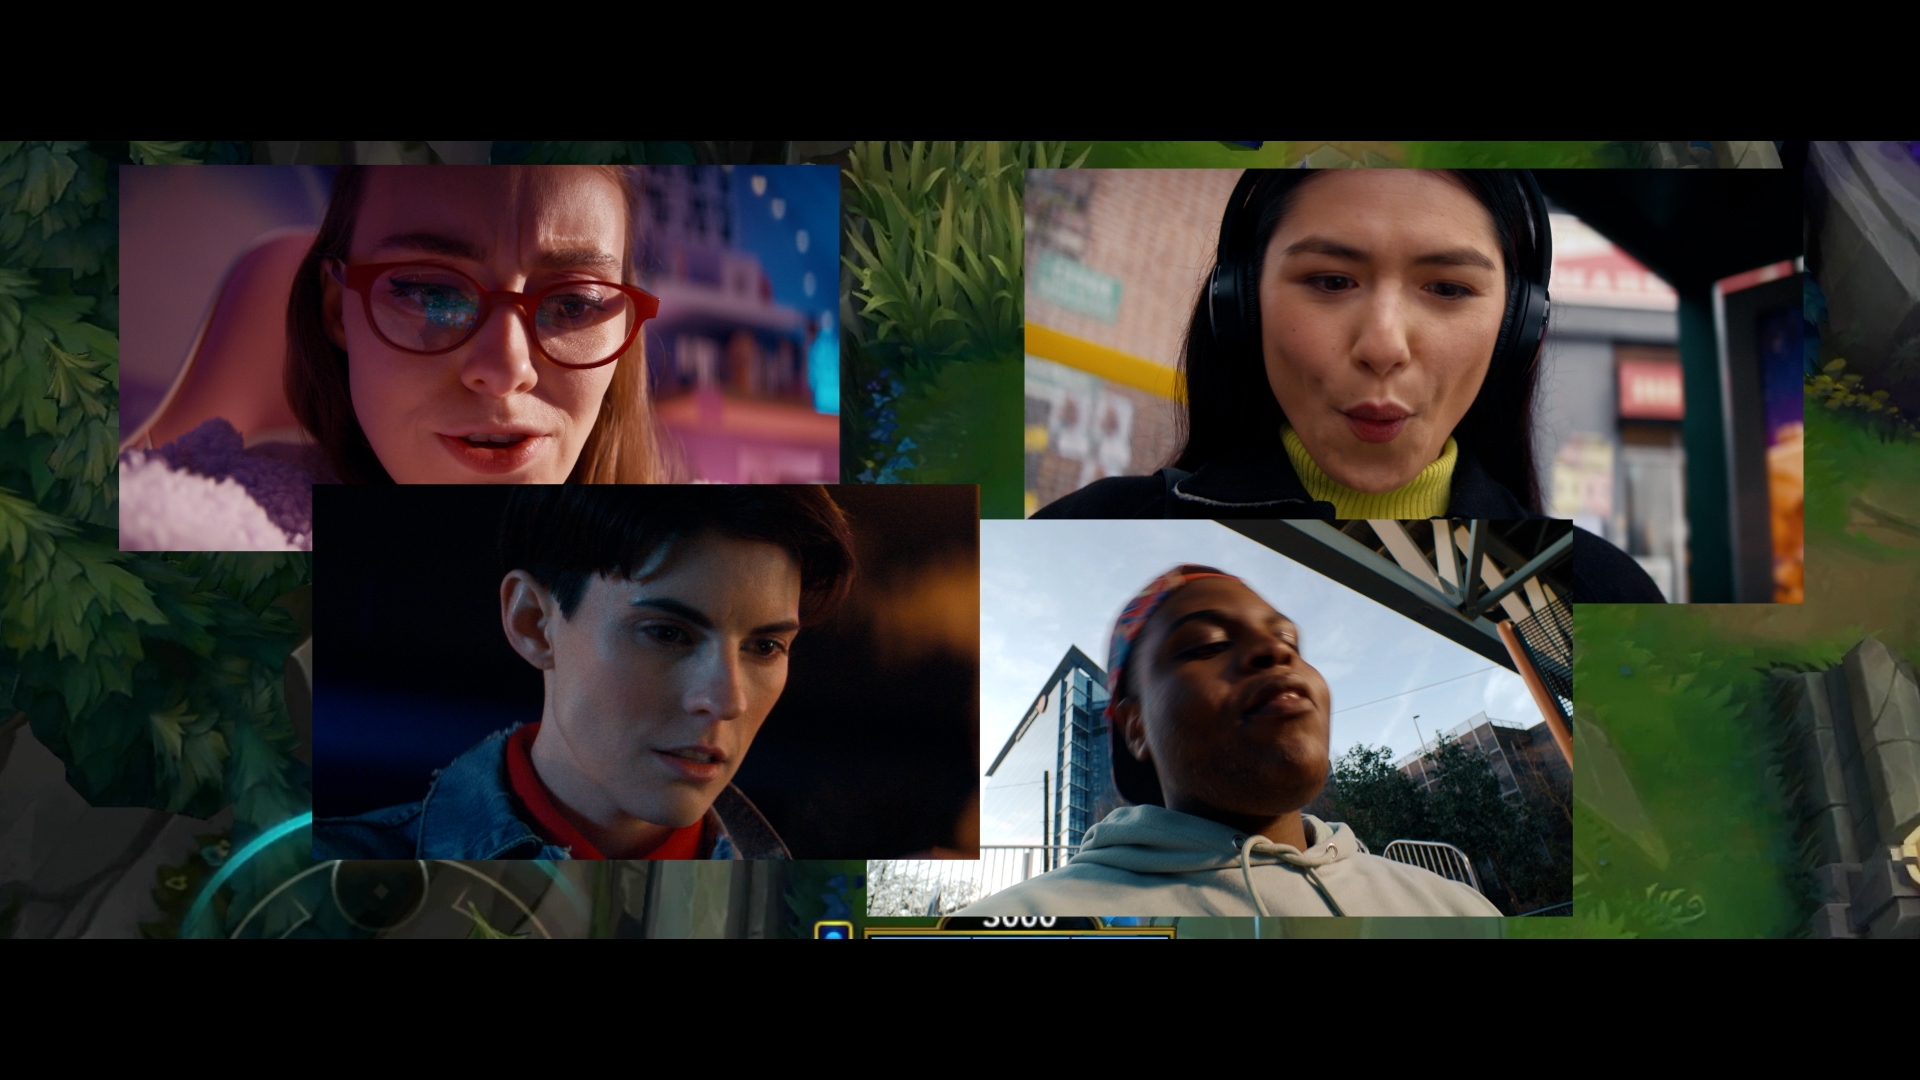The height and width of the screenshot is (1080, 1920).
Task: Click the video panel of woman with red glasses
Action: [480, 325]
